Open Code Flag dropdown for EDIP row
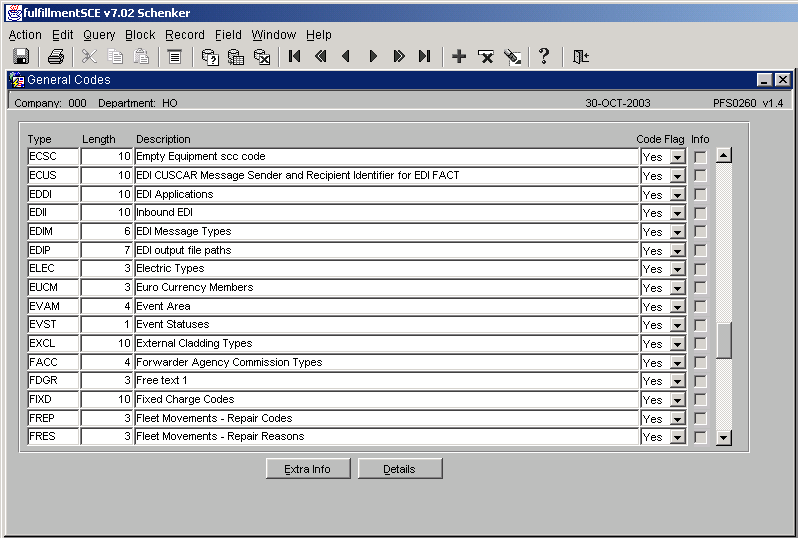Screen dimensions: 798x538 coord(677,250)
